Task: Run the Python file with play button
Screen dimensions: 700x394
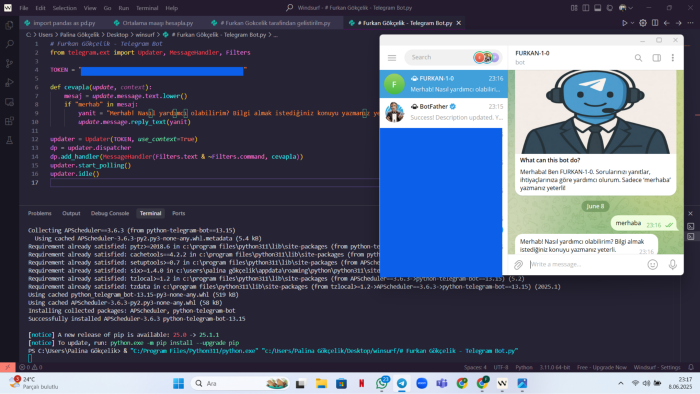Action: click(625, 23)
